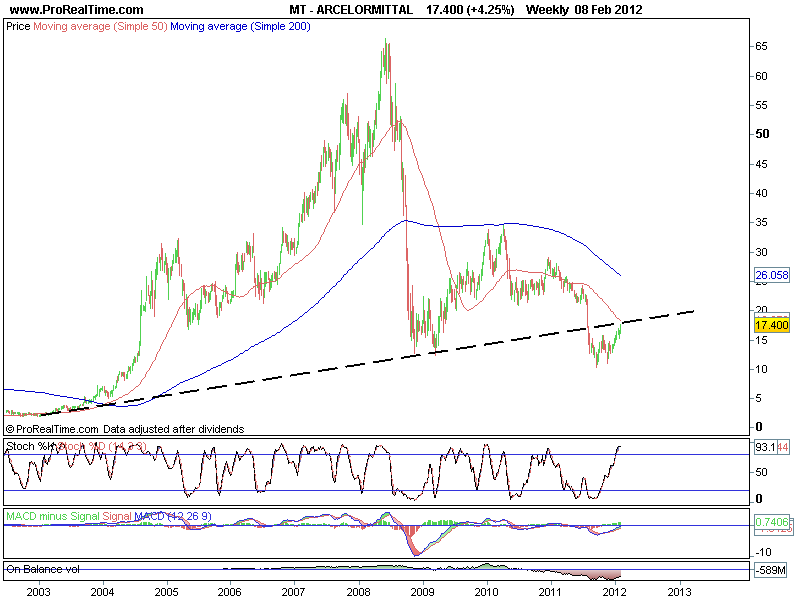This screenshot has height=600, width=800.
Task: Select the MT - ARCELORMITTAL title text
Action: tap(351, 10)
